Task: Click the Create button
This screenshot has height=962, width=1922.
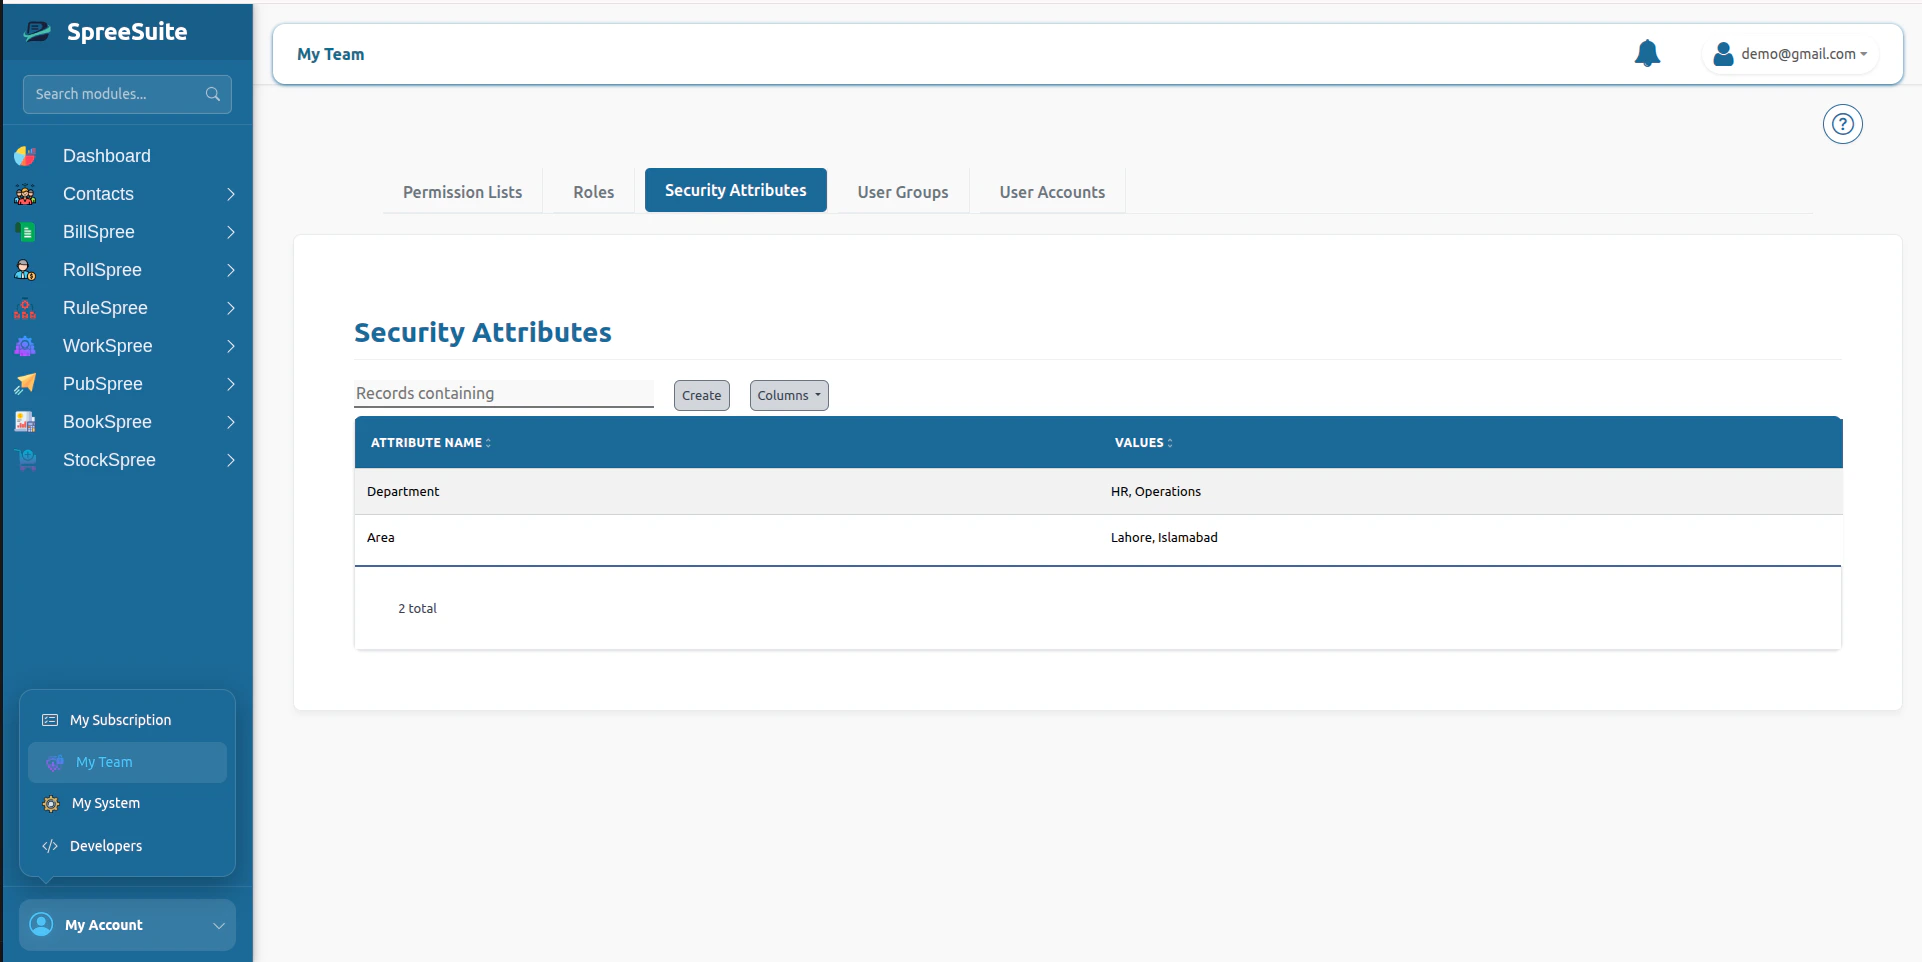Action: (x=702, y=395)
